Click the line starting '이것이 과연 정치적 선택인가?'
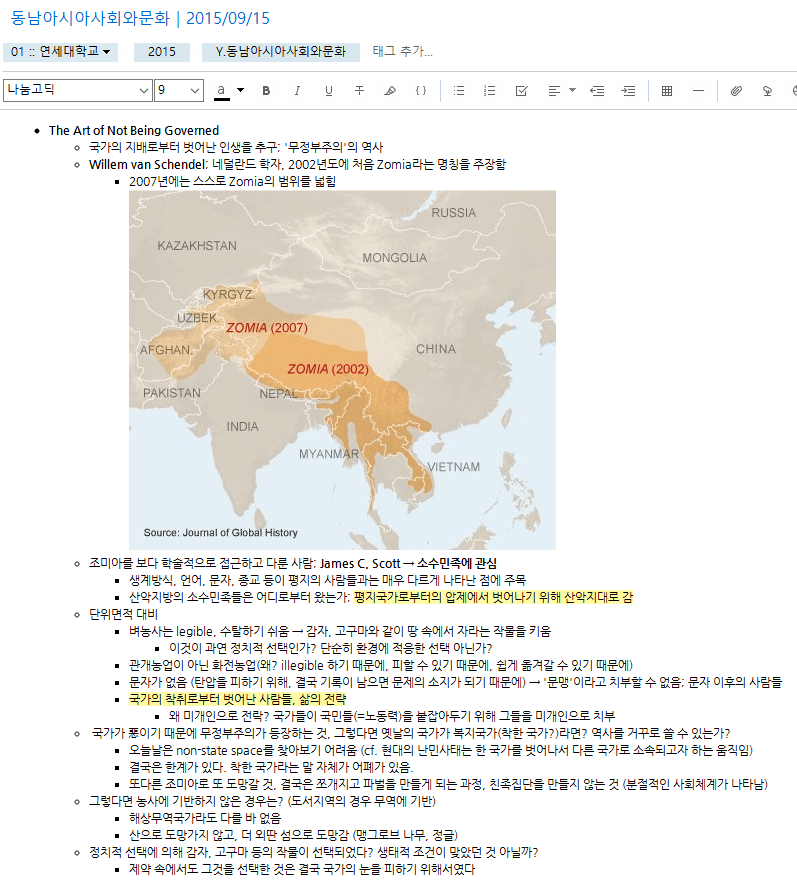The height and width of the screenshot is (892, 797). [x=330, y=648]
